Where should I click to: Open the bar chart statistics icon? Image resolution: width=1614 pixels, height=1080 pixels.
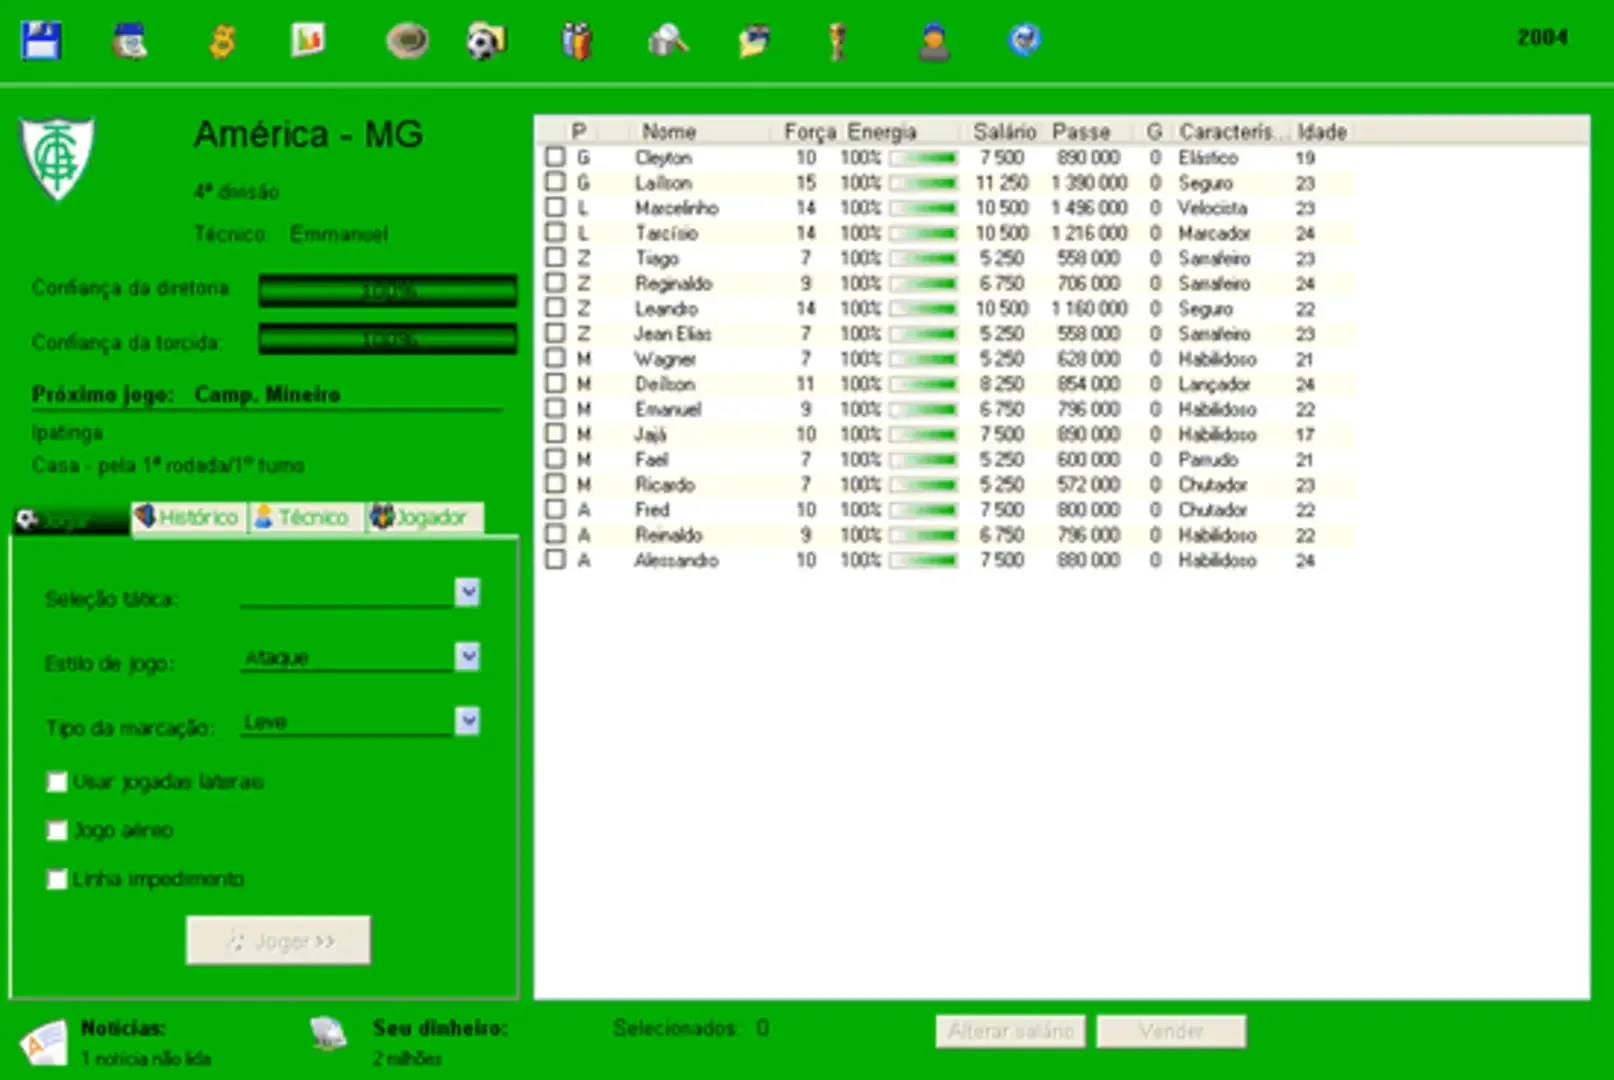click(307, 41)
